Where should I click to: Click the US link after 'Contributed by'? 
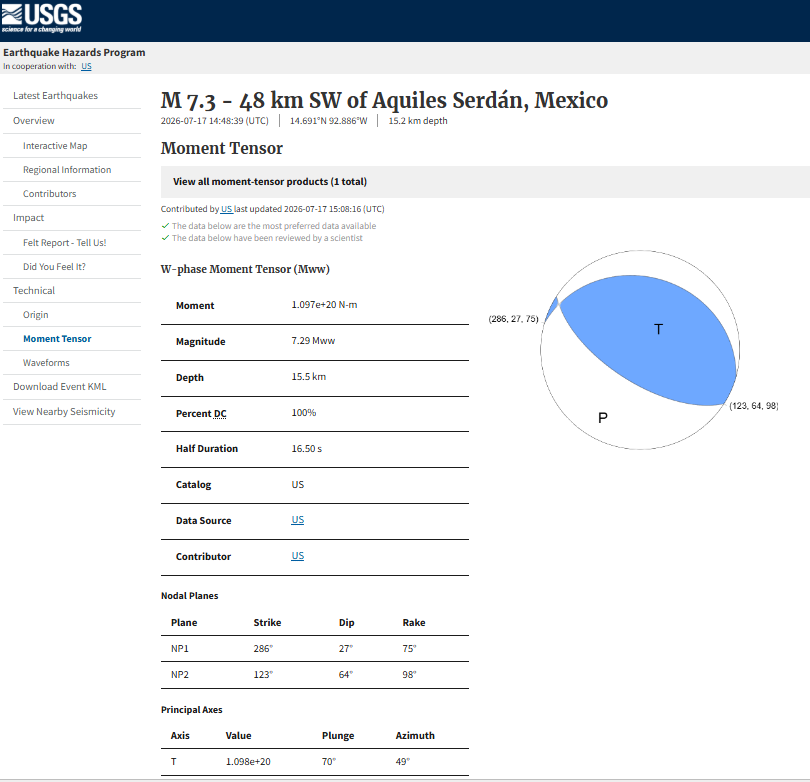click(226, 209)
